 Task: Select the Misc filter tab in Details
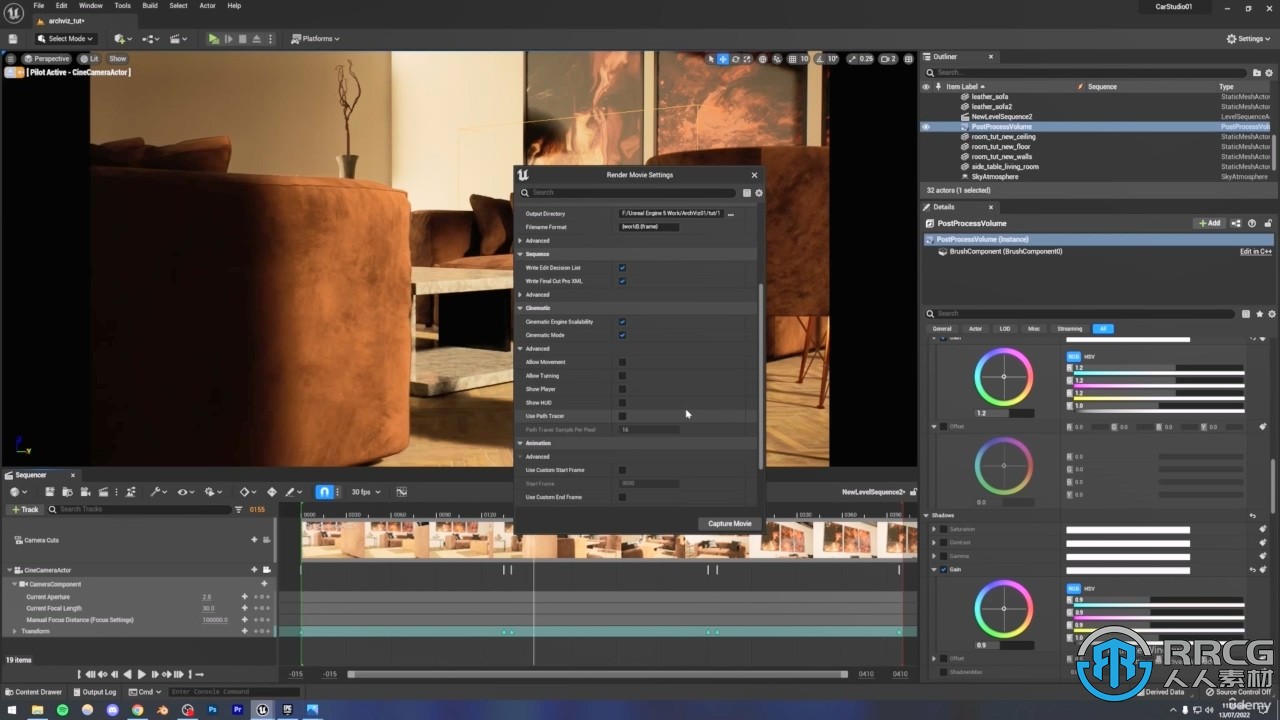tap(1034, 329)
